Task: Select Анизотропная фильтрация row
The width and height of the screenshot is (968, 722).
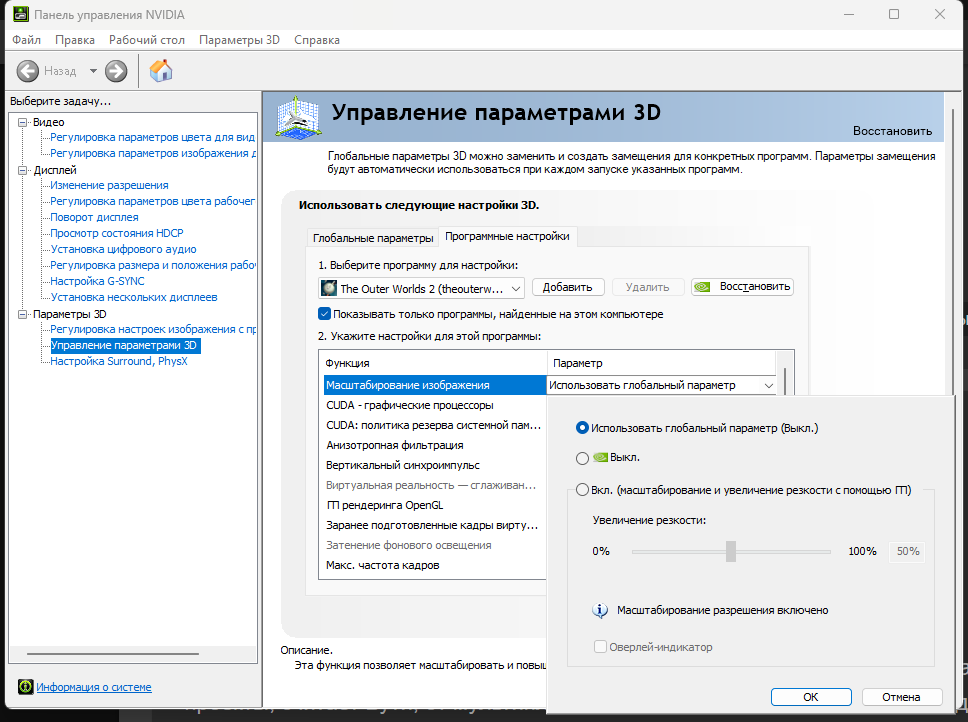Action: tap(435, 445)
